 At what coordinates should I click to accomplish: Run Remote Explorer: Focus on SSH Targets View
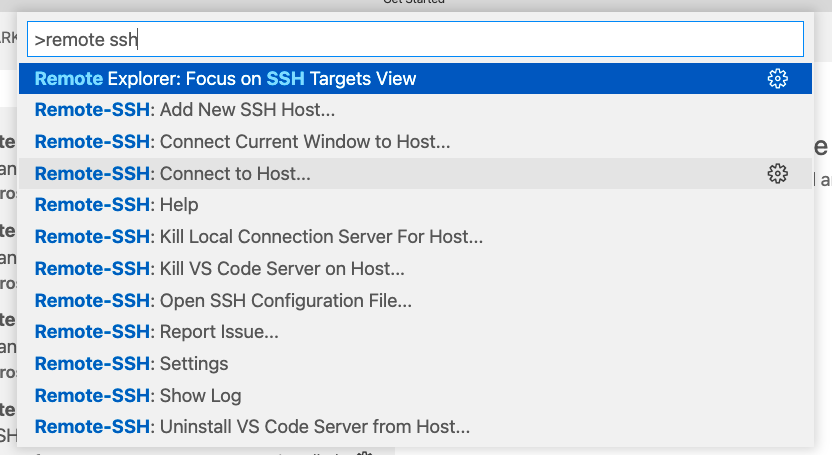(x=415, y=78)
